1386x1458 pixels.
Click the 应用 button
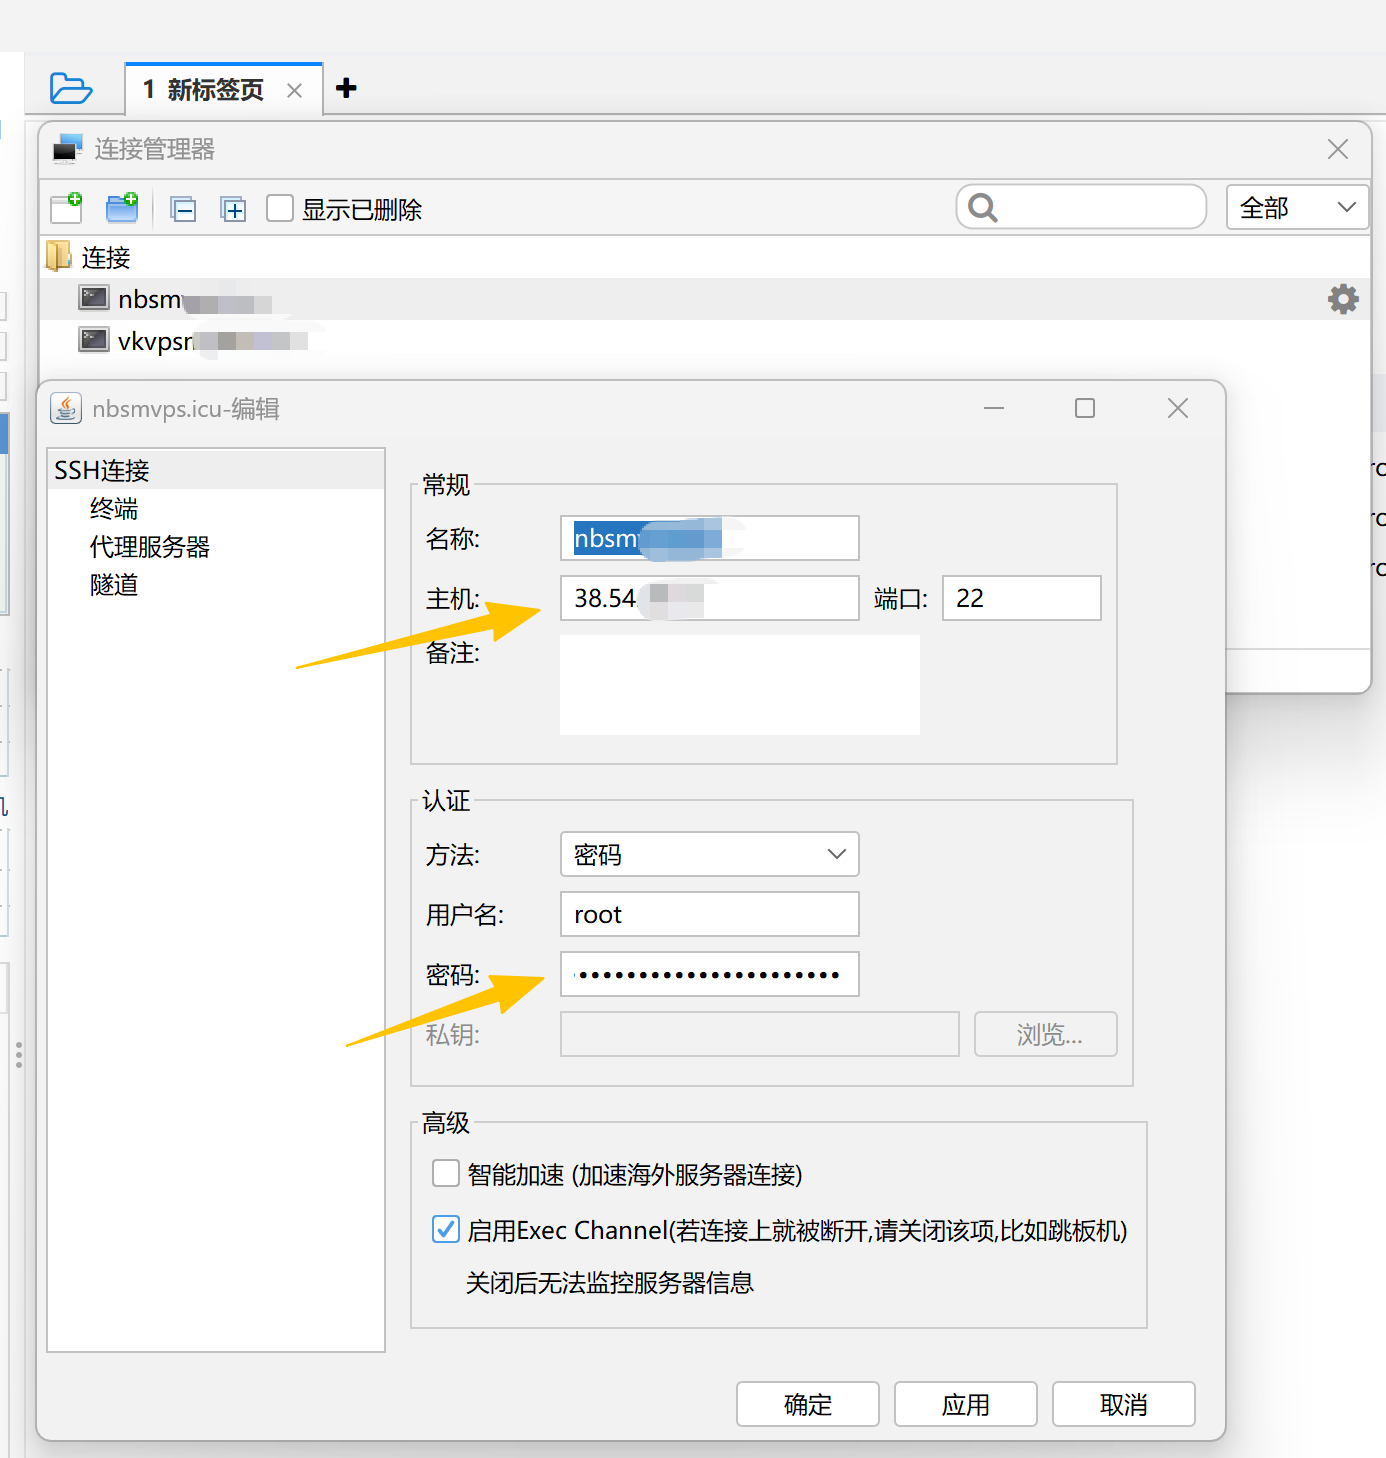[965, 1404]
